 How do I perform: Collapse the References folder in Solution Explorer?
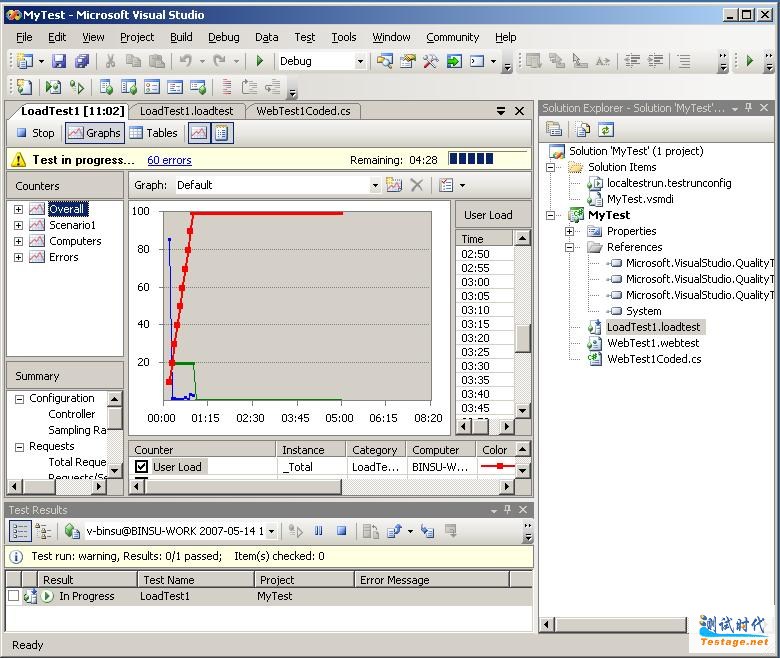(570, 247)
